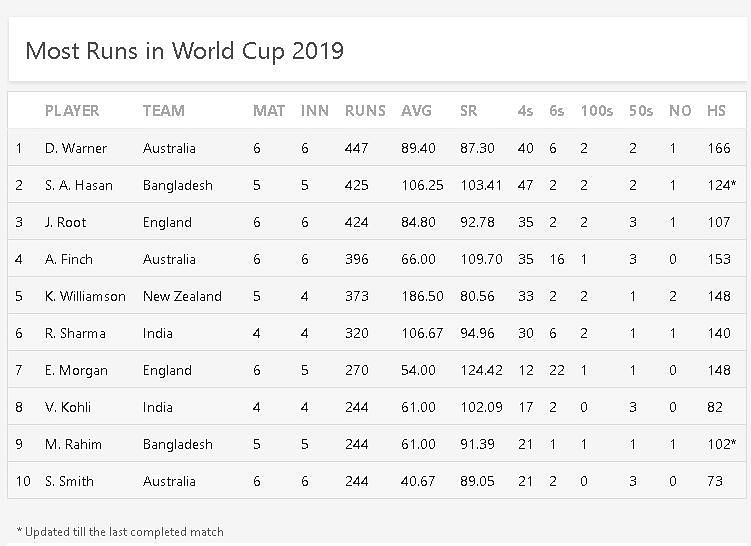The width and height of the screenshot is (751, 546).
Task: Select A. Finch player name
Action: pyautogui.click(x=69, y=259)
